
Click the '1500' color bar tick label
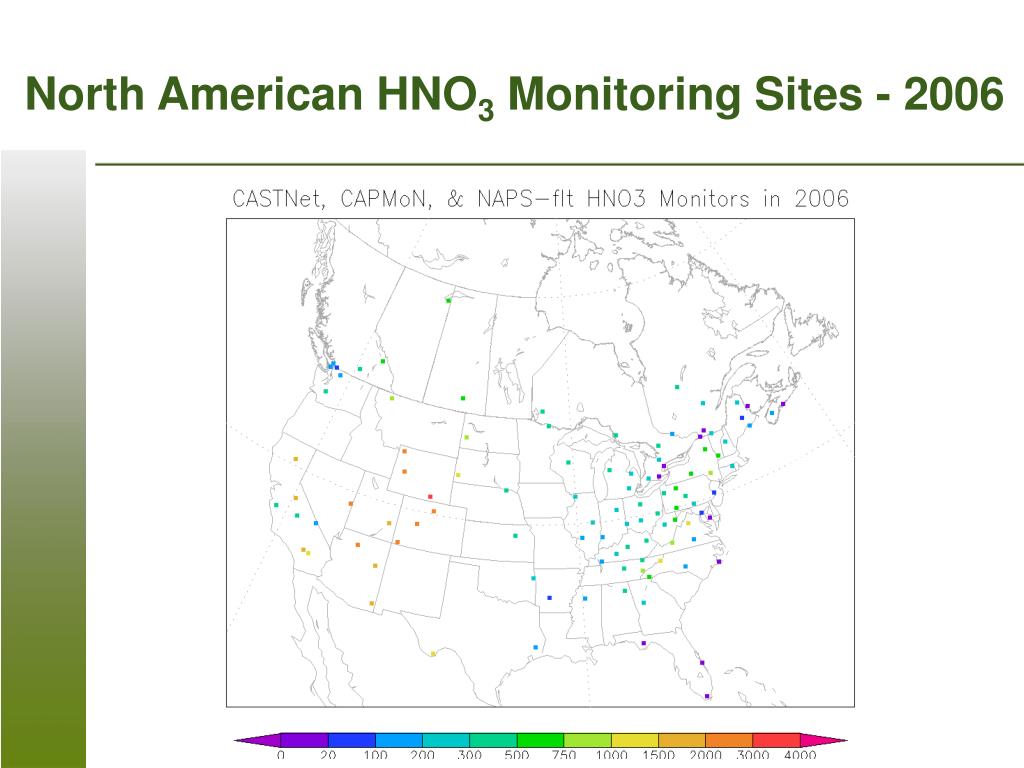coord(659,756)
